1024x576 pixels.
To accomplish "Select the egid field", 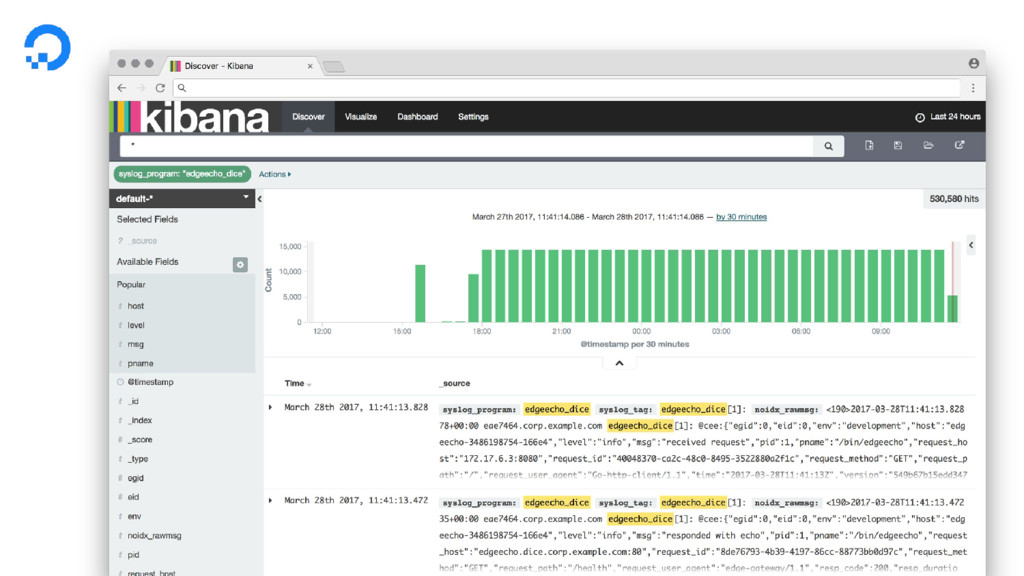I will click(x=136, y=477).
